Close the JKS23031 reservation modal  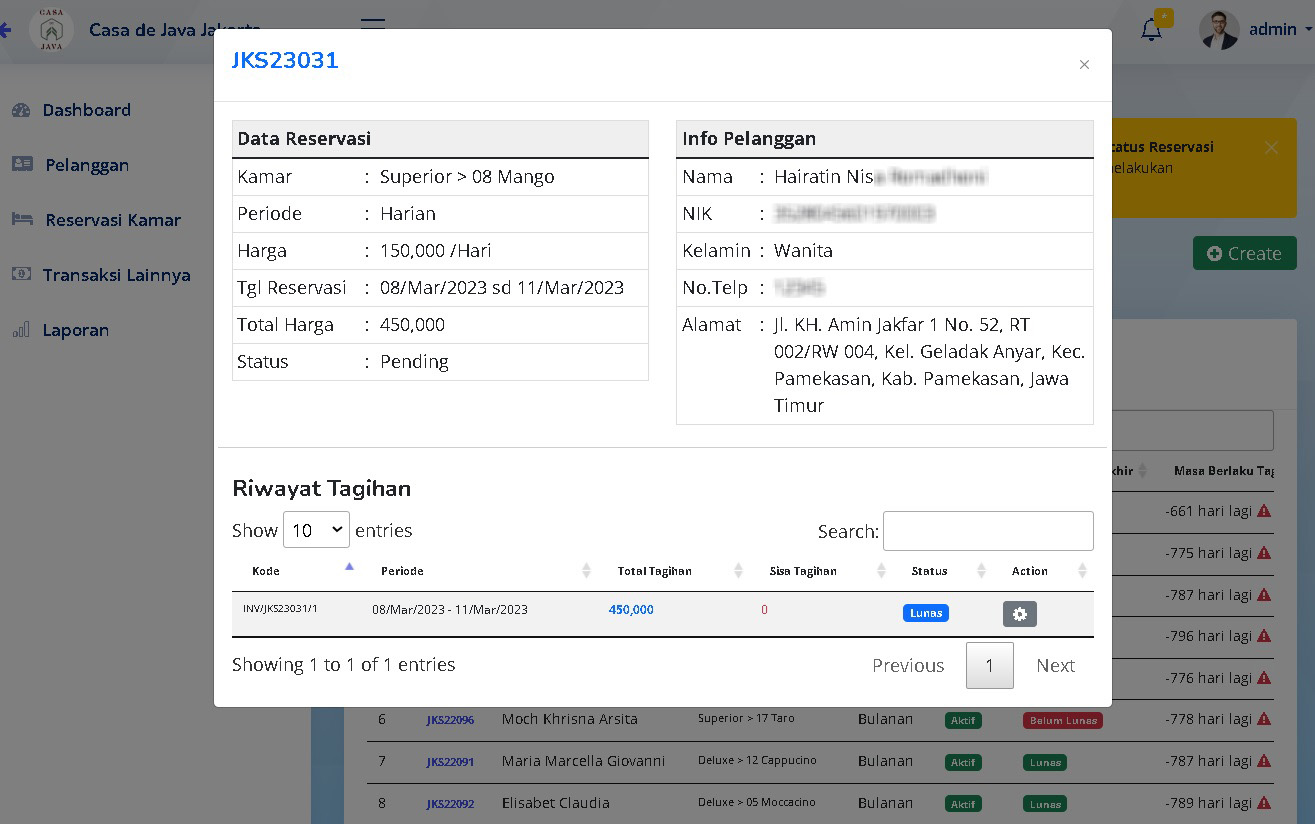pyautogui.click(x=1084, y=65)
